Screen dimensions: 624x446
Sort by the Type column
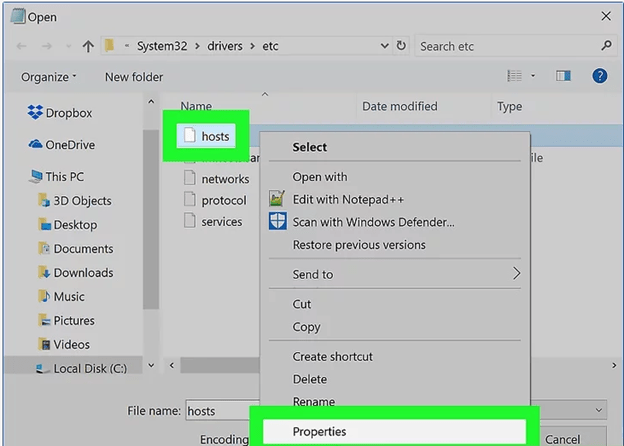[x=509, y=107]
